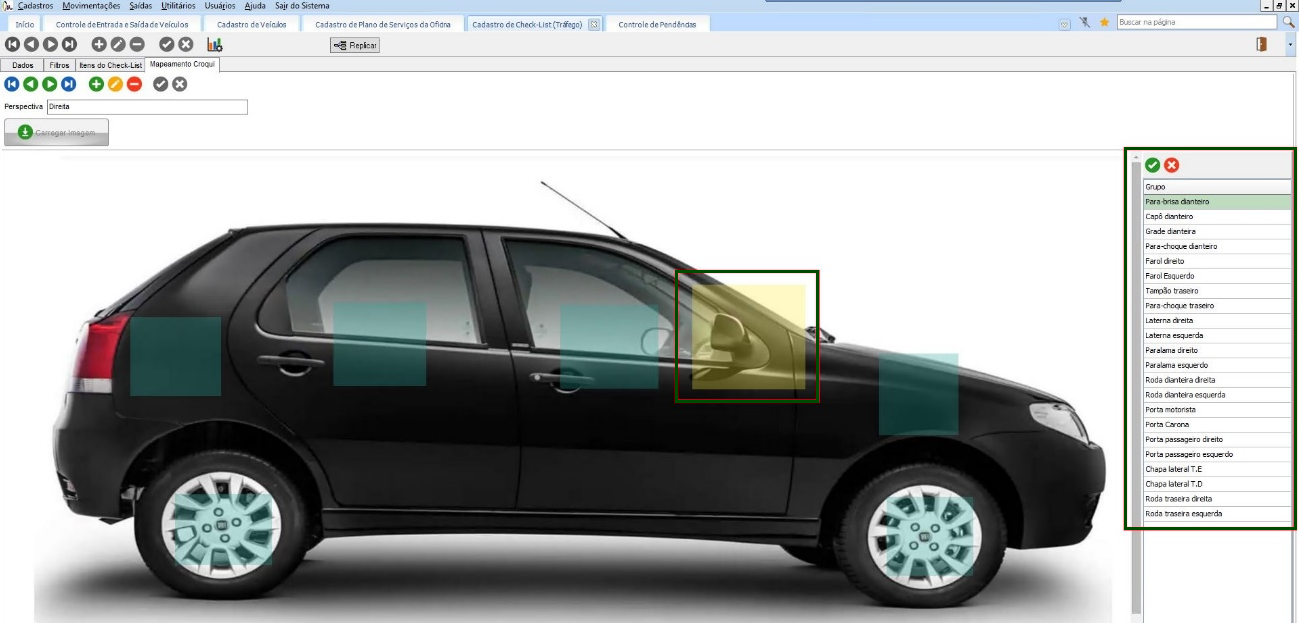The image size is (1299, 623).
Task: Click the orange favorites star
Action: click(x=1105, y=22)
